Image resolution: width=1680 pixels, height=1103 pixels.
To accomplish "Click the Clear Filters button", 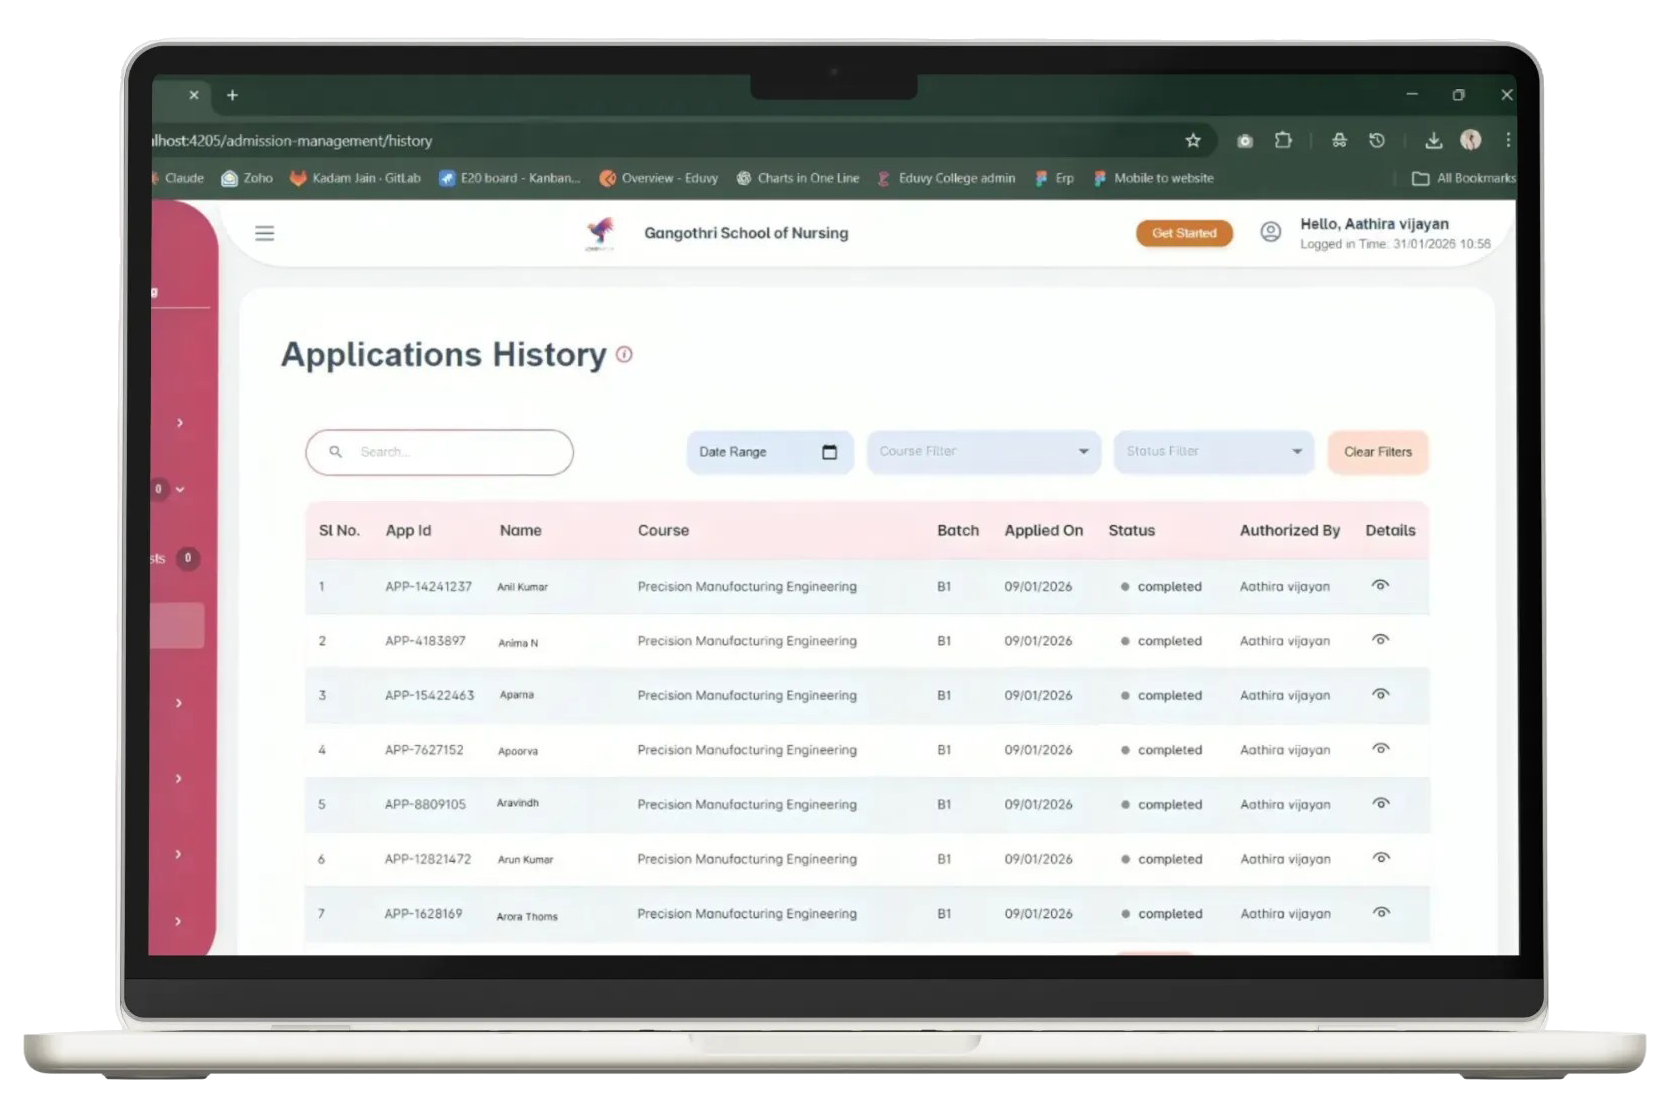I will (1377, 452).
